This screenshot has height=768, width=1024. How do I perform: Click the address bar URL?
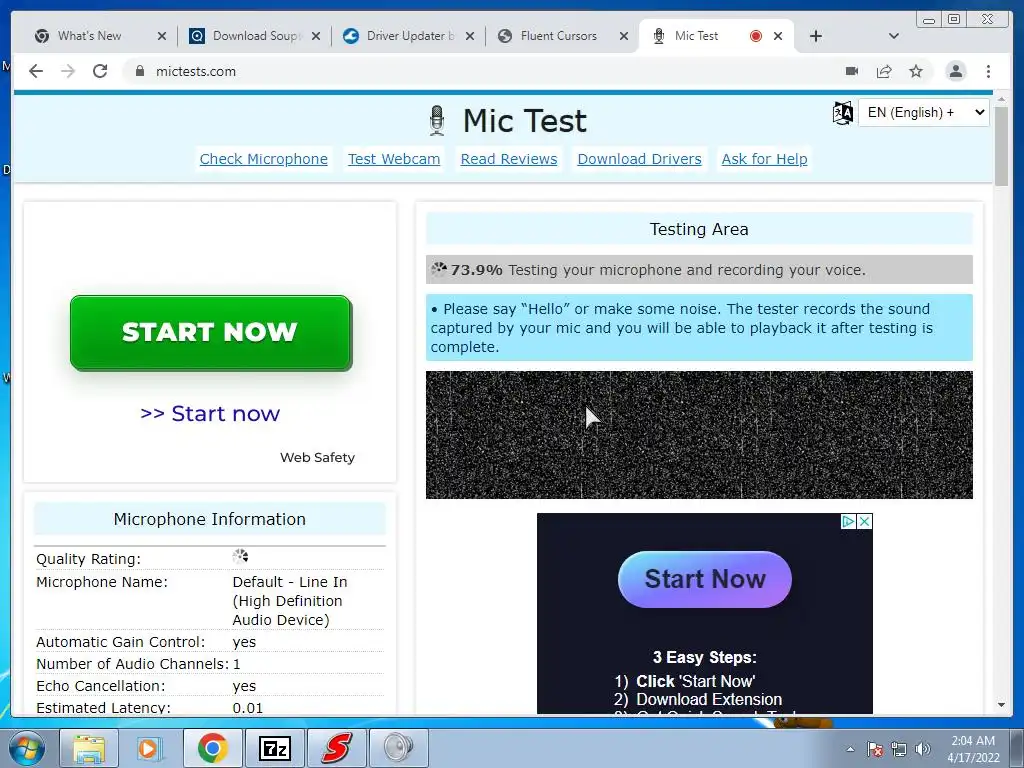click(x=196, y=71)
